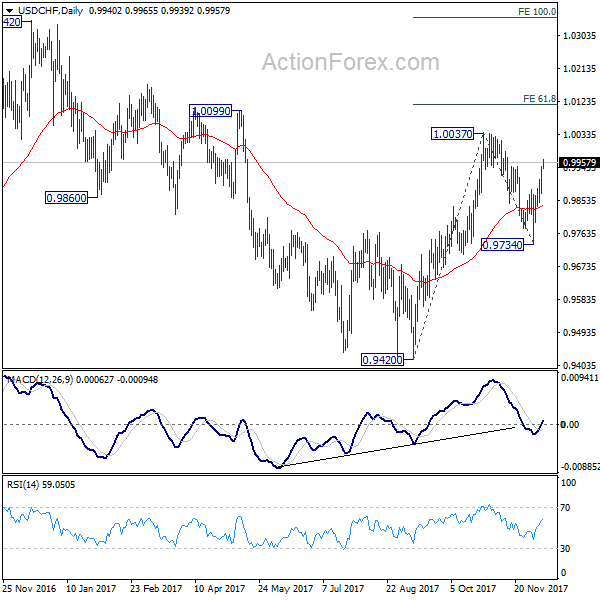This screenshot has width=600, height=600.
Task: Click the 0.94935 price axis value
Action: pyautogui.click(x=579, y=332)
